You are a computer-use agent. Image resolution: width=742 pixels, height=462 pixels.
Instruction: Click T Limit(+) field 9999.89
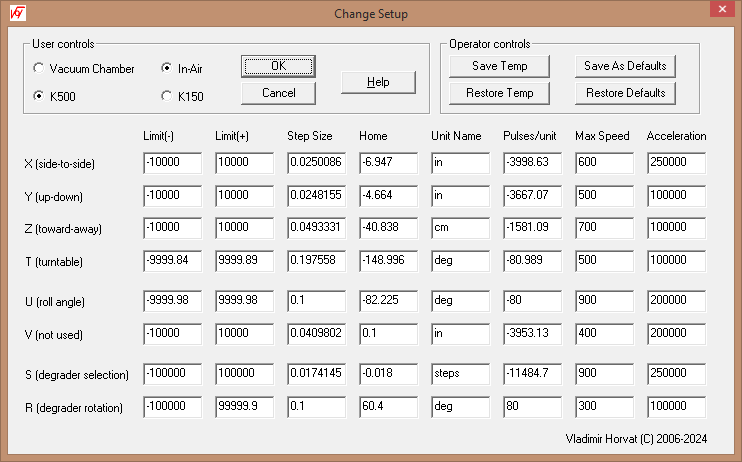tap(245, 261)
